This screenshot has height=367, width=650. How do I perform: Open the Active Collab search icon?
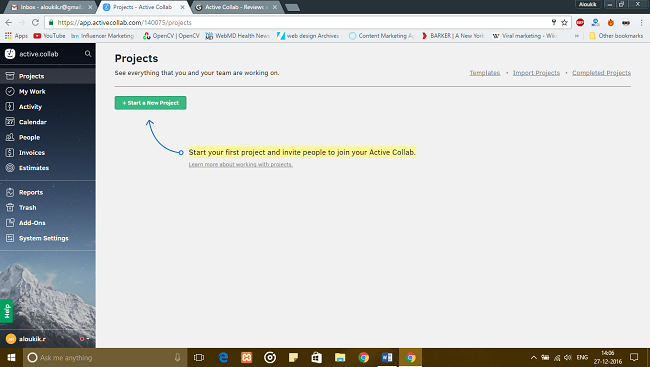click(88, 53)
